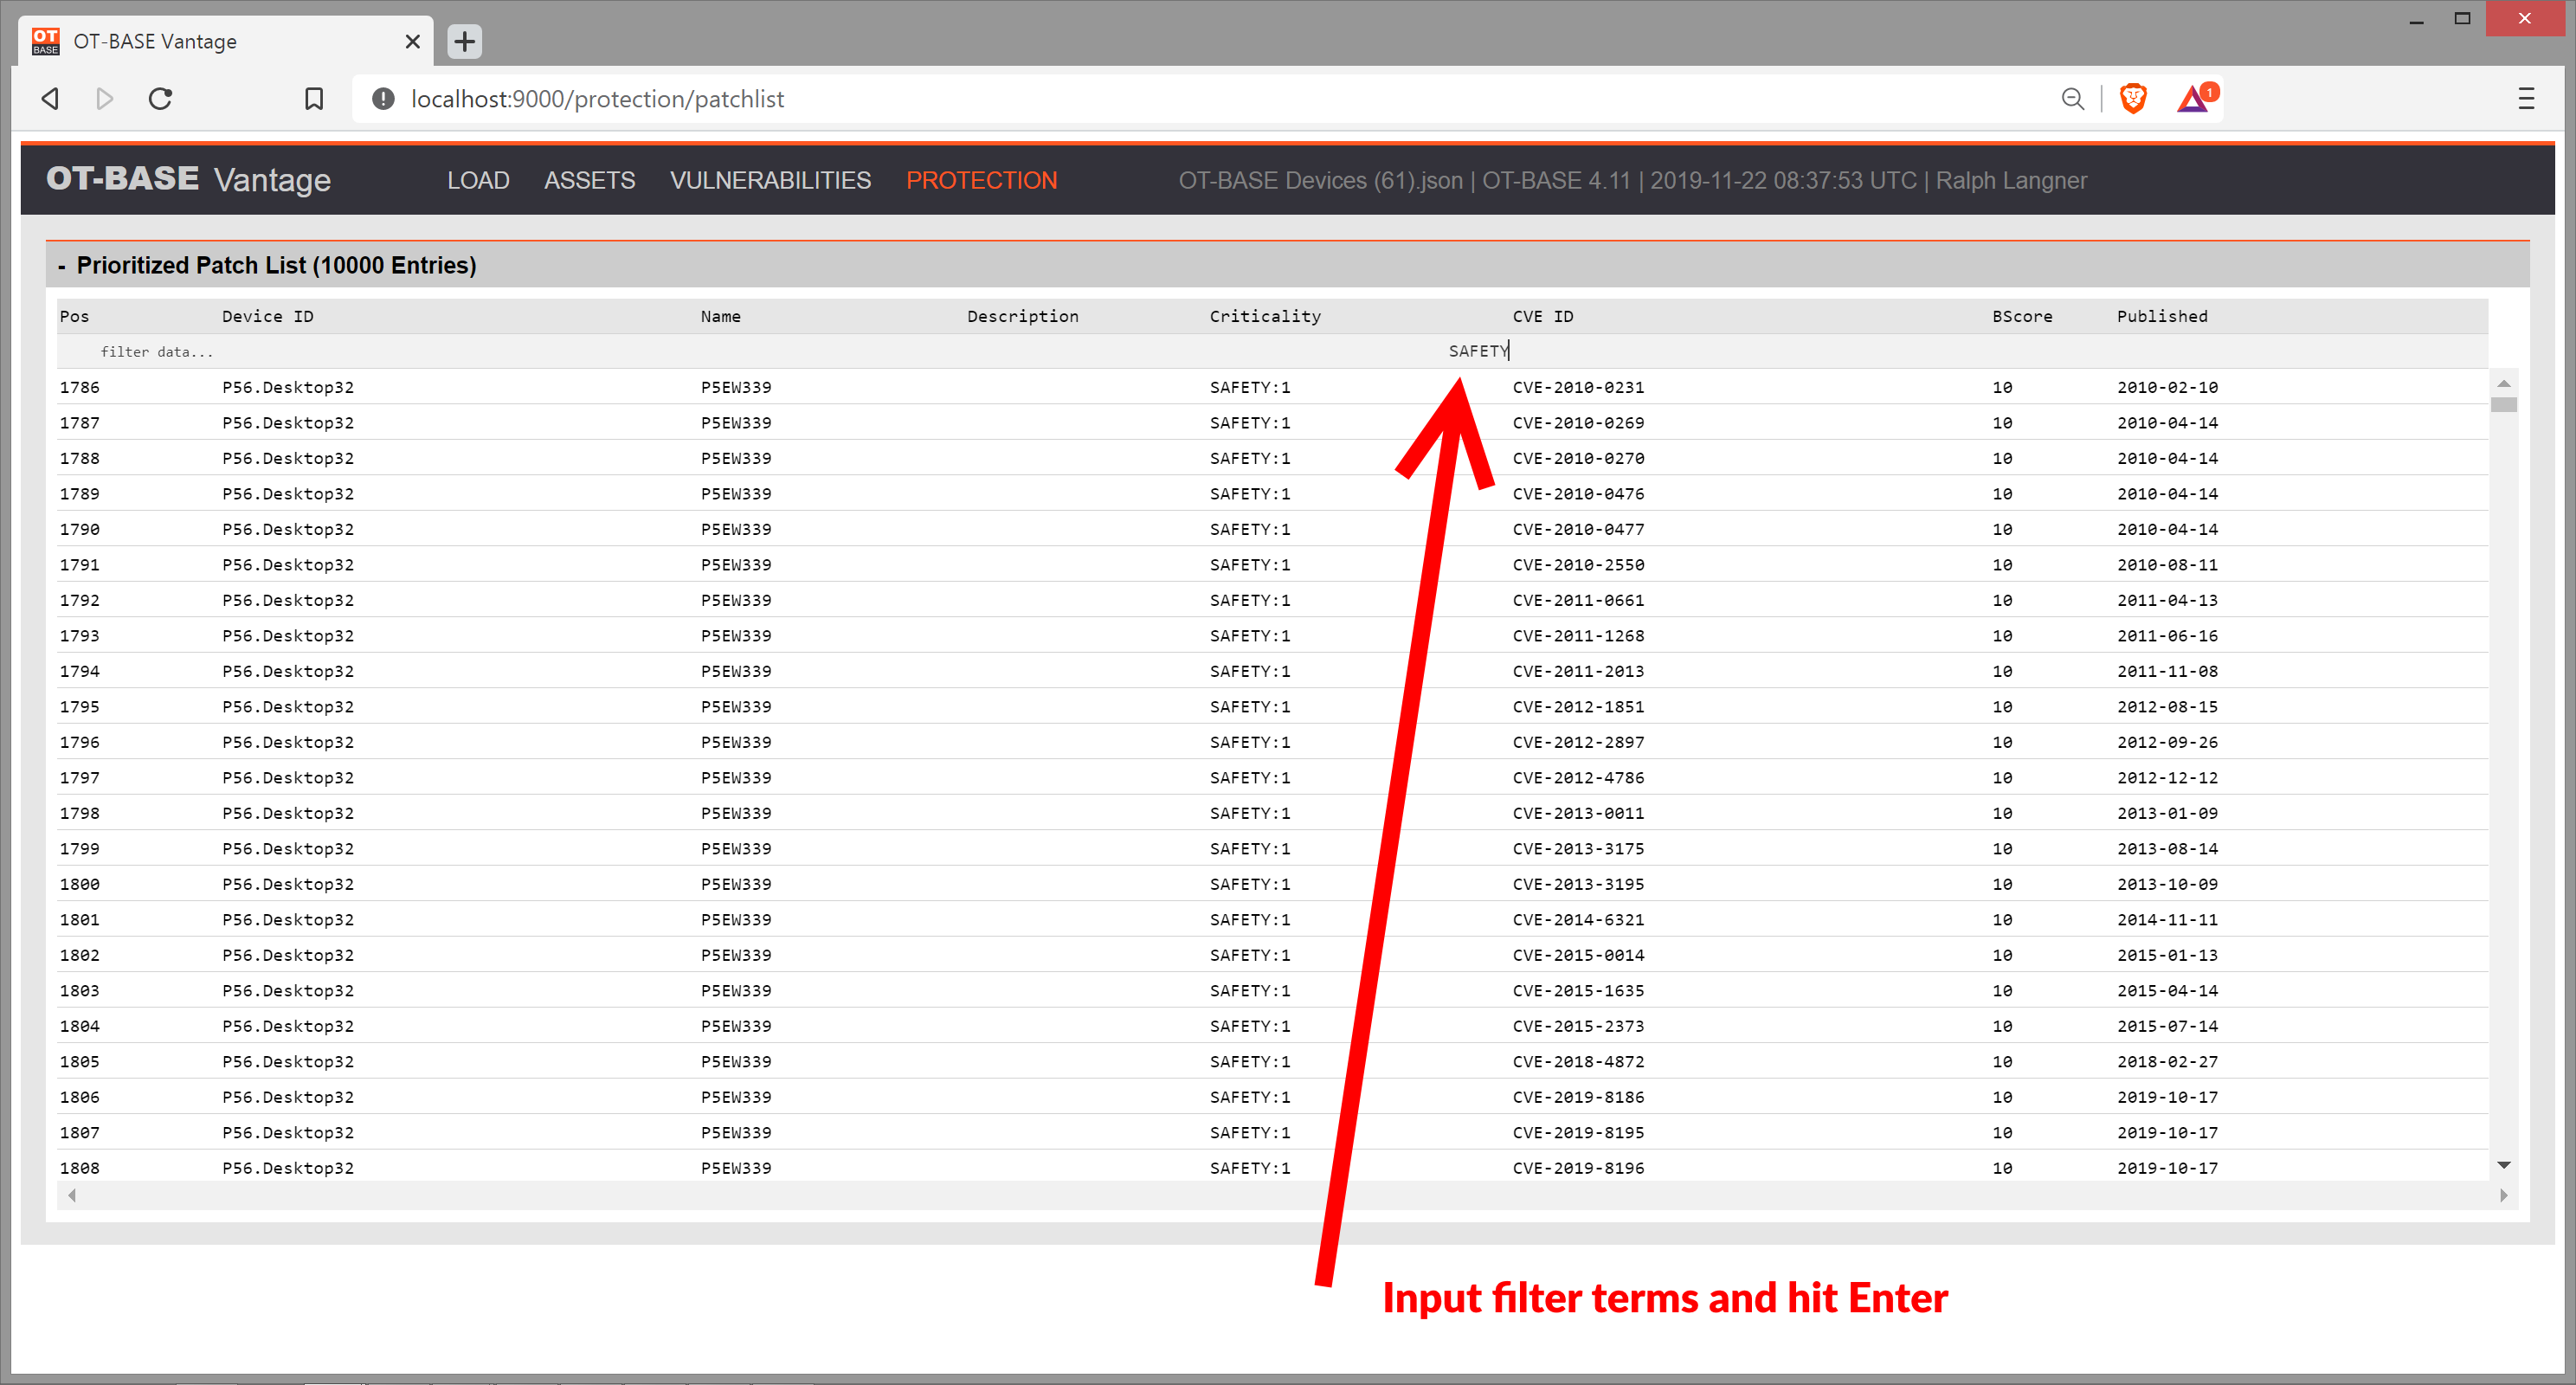Image resolution: width=2576 pixels, height=1385 pixels.
Task: Open the browser hamburger menu
Action: [x=2526, y=99]
